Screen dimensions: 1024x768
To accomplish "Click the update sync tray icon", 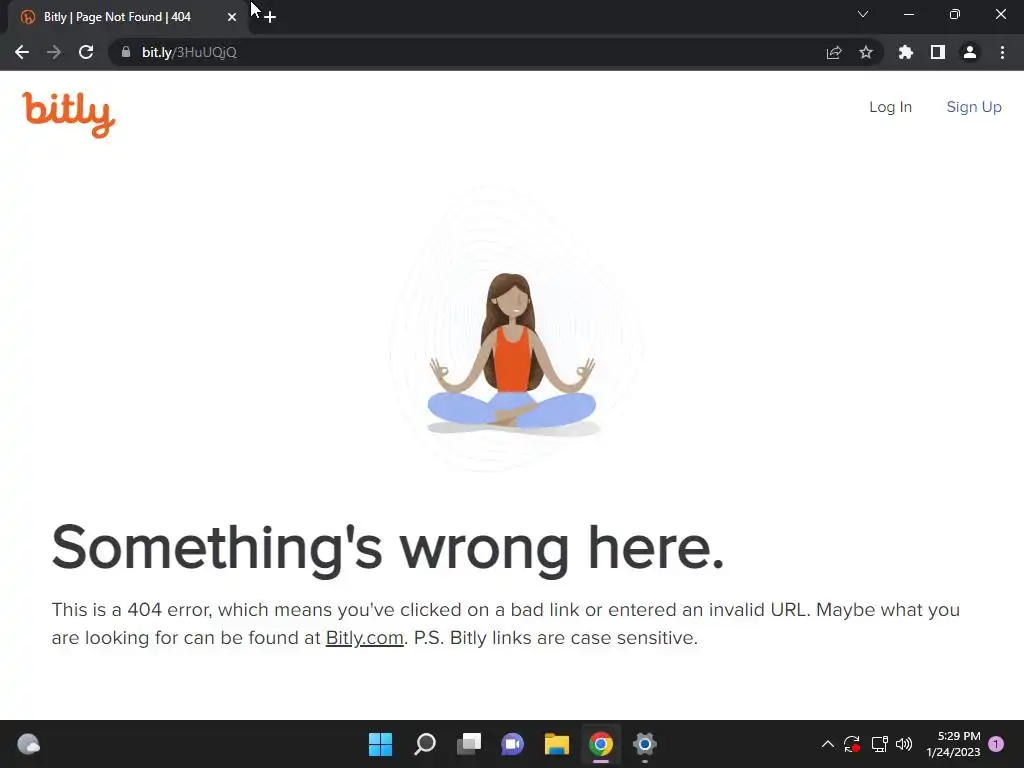I will point(852,744).
